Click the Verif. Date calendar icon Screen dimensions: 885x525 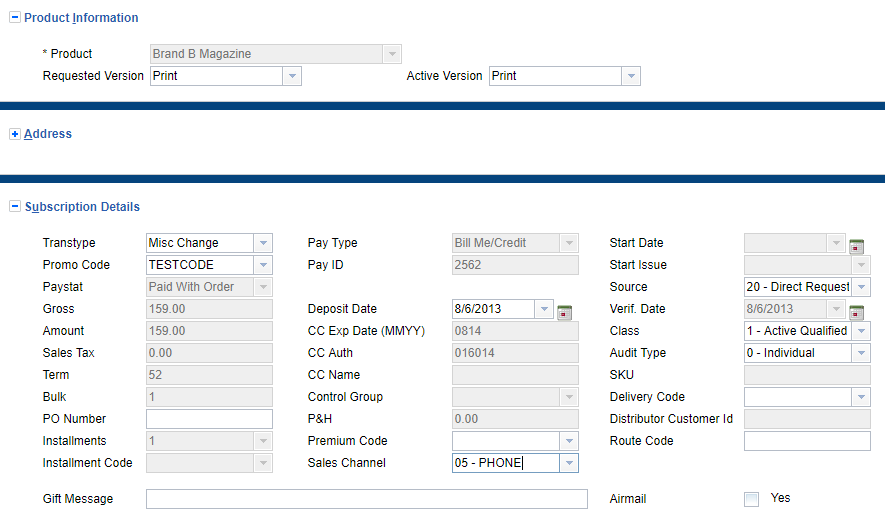coord(856,312)
